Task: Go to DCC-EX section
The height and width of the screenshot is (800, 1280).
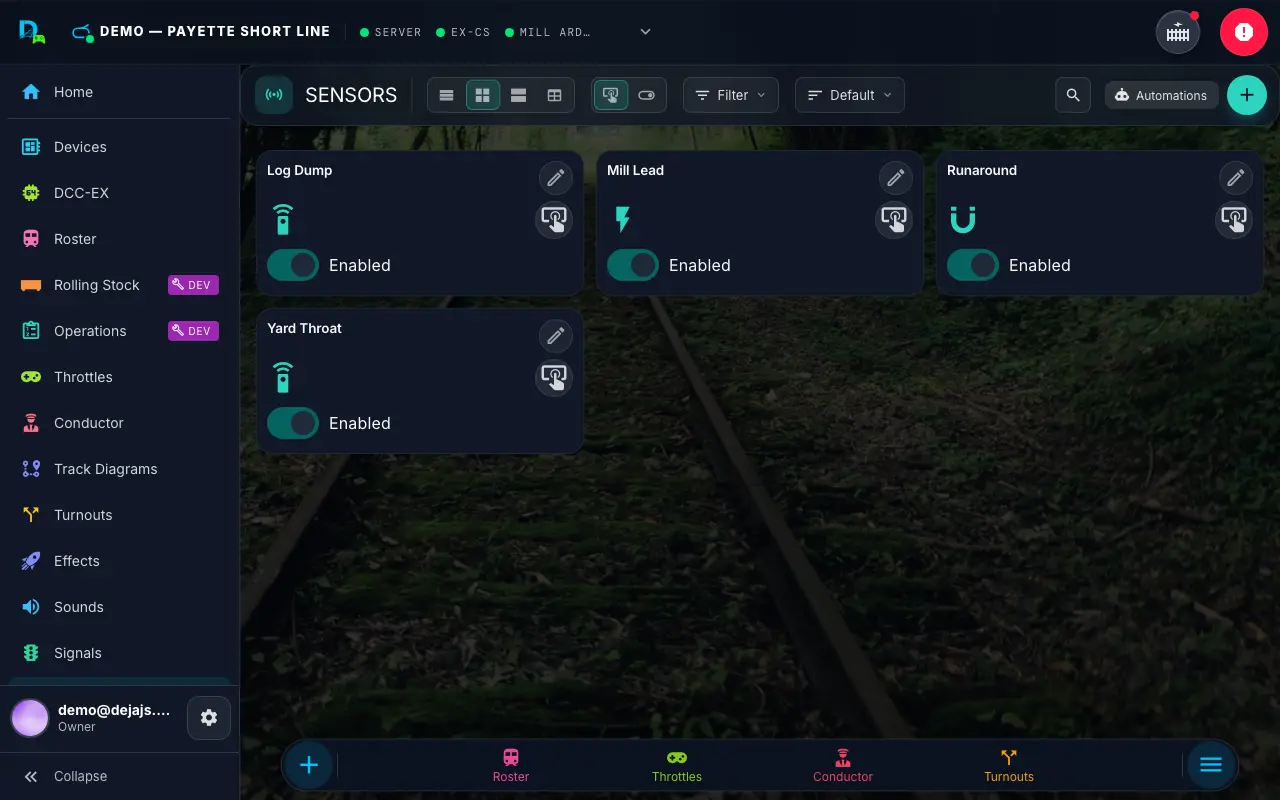Action: (x=119, y=193)
